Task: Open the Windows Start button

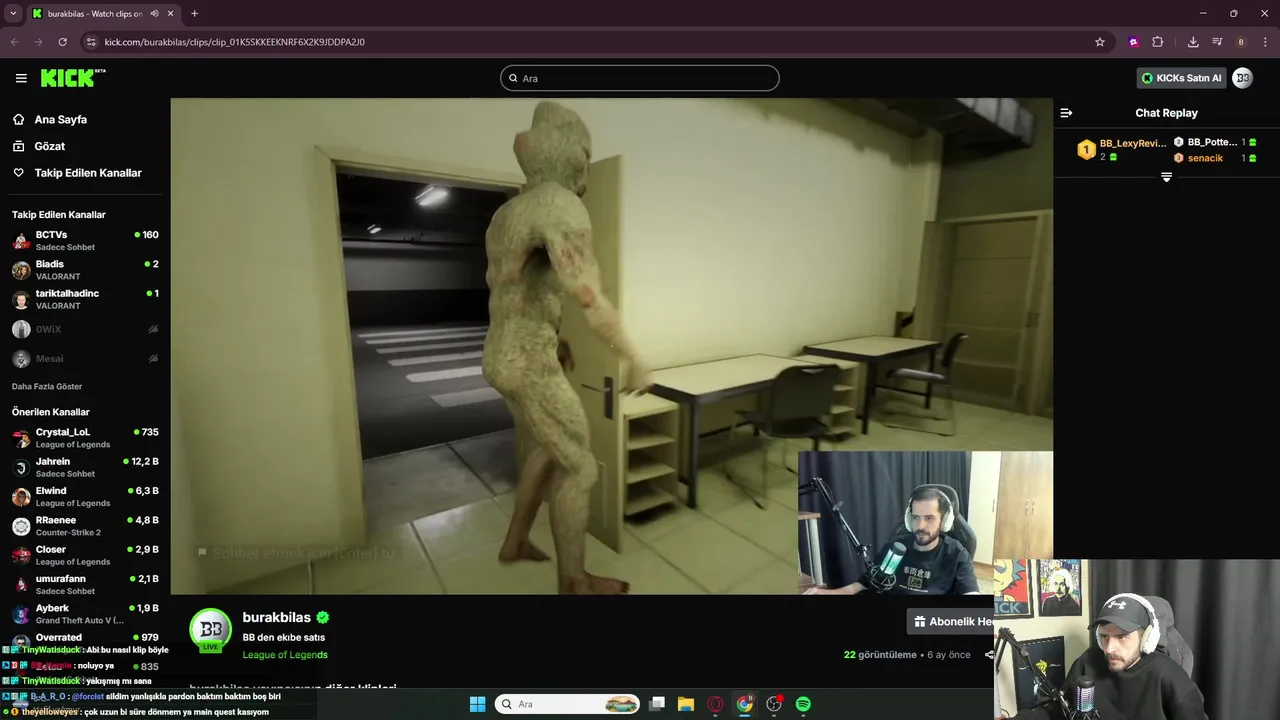Action: (477, 704)
